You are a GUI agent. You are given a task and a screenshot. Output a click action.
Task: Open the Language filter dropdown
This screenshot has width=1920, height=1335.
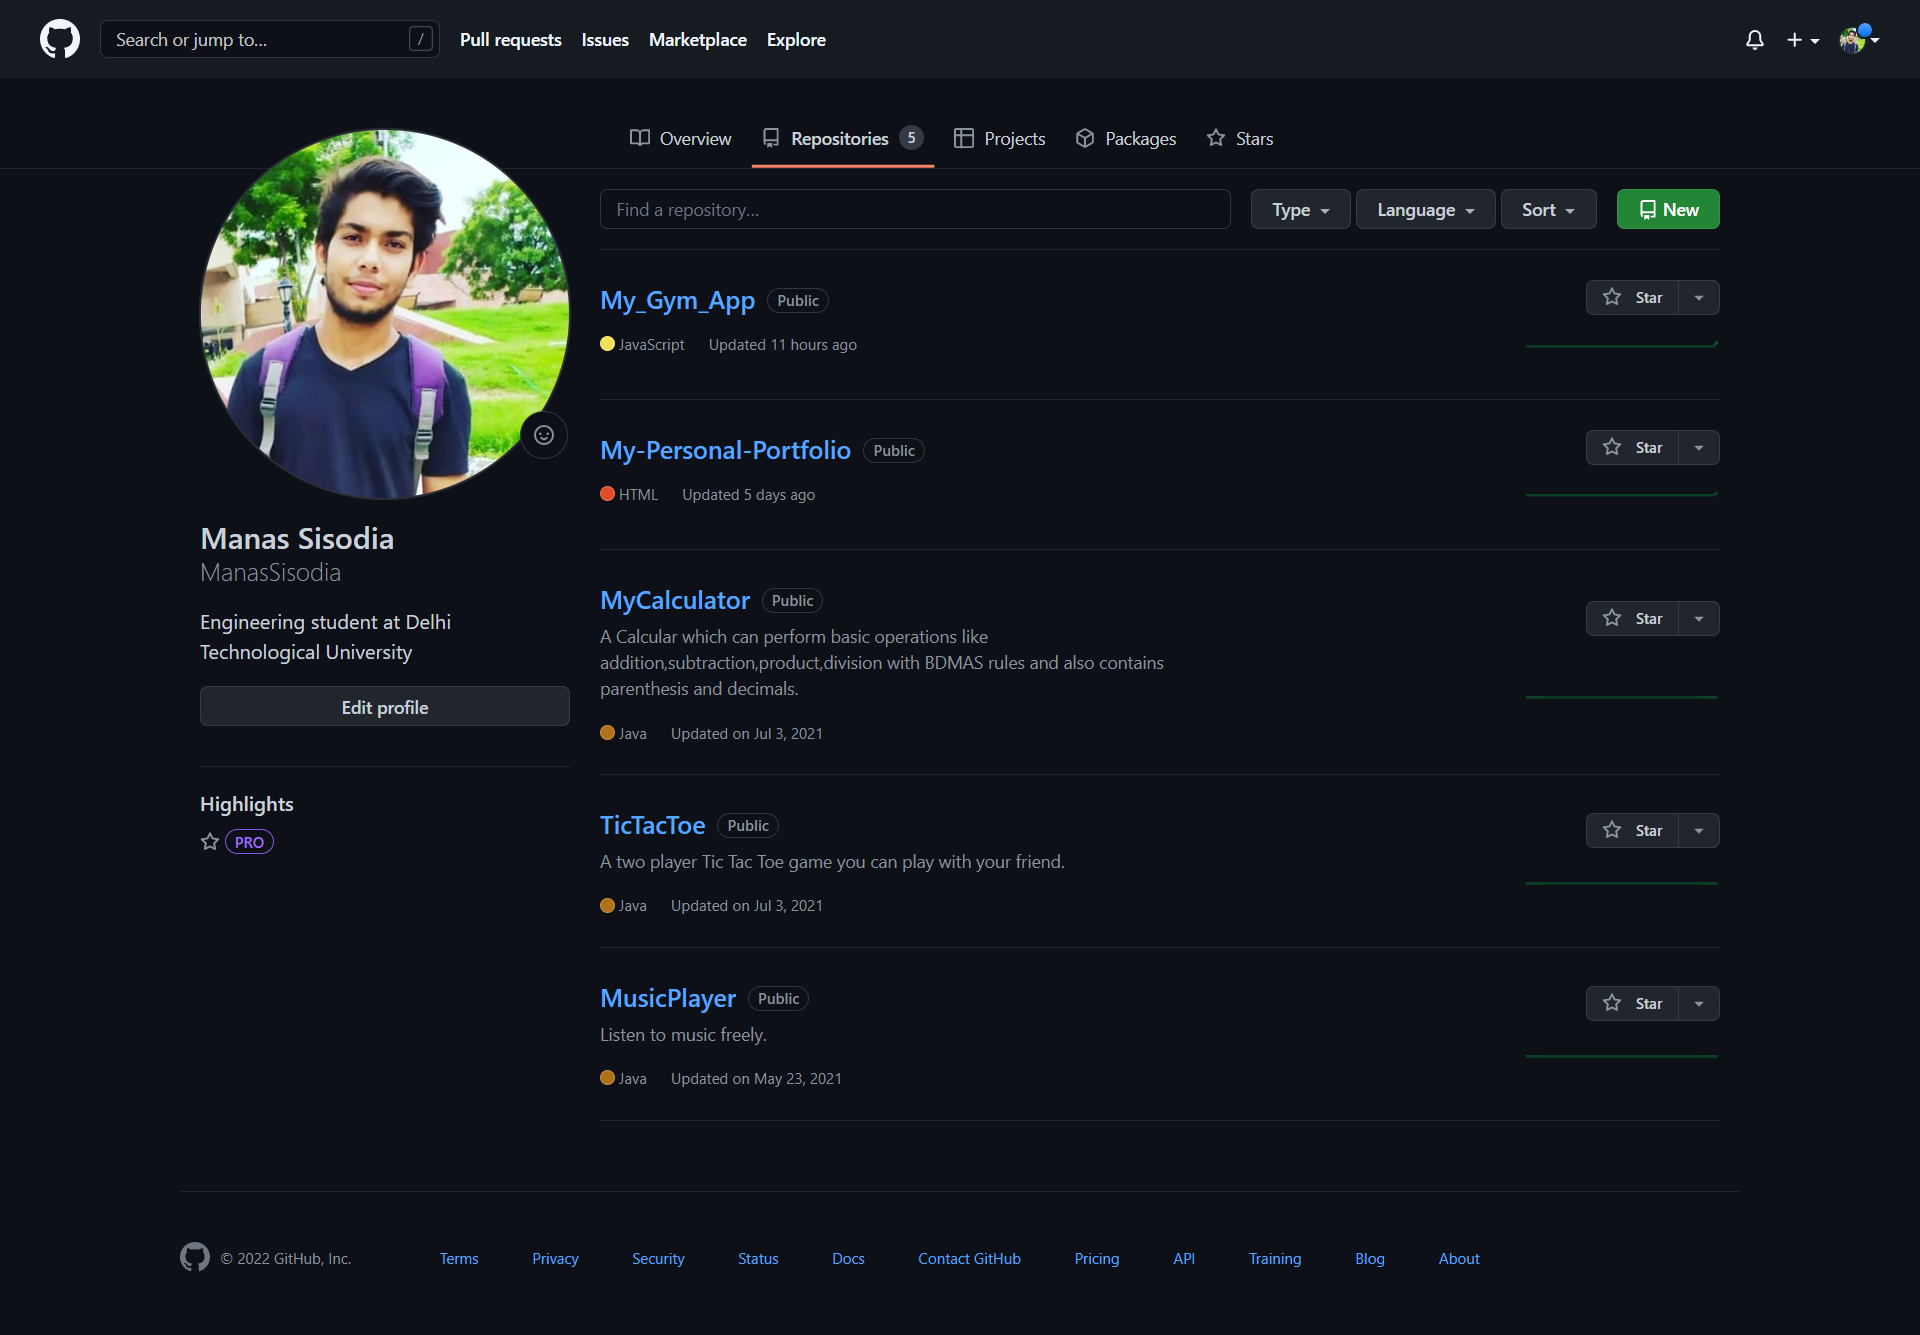tap(1425, 209)
